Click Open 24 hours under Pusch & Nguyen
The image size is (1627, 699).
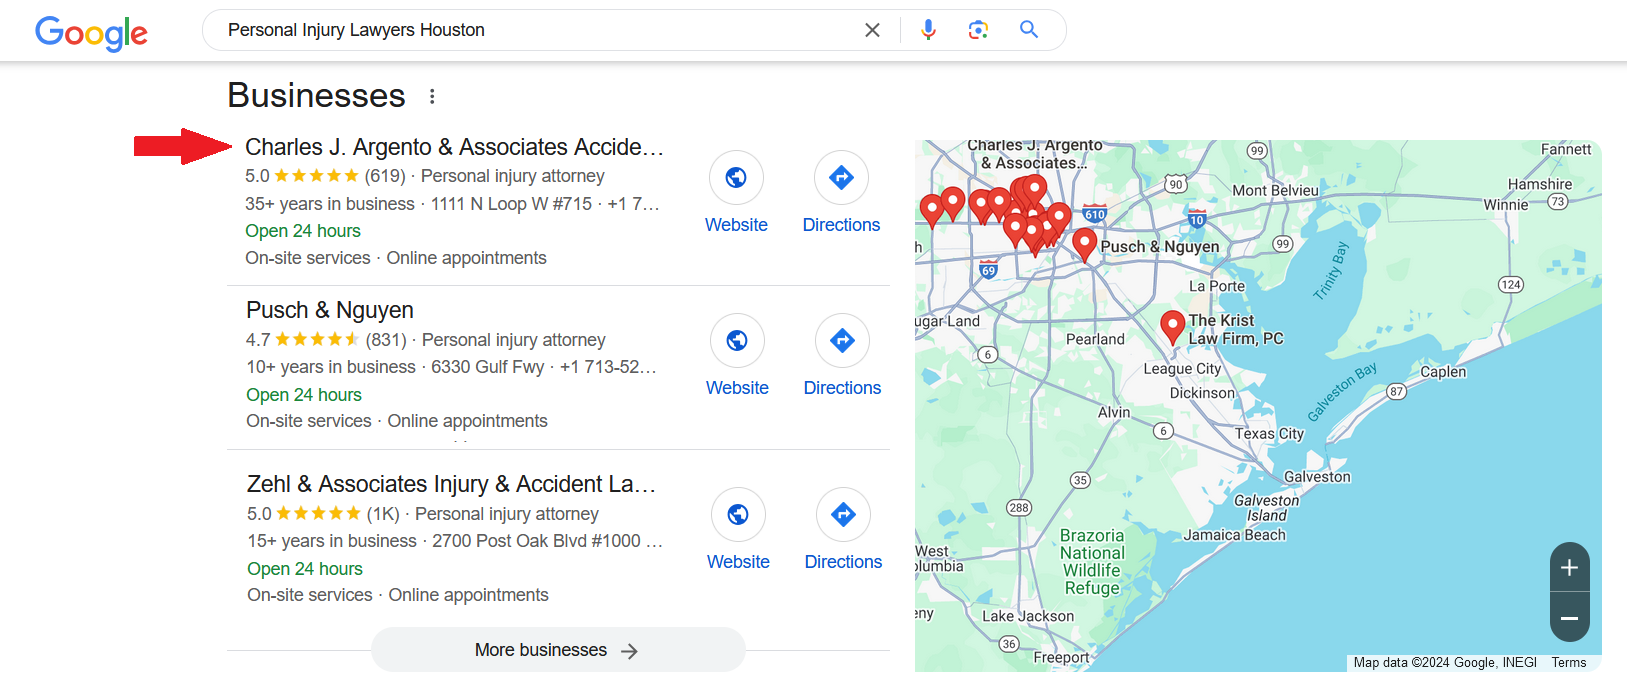(304, 395)
